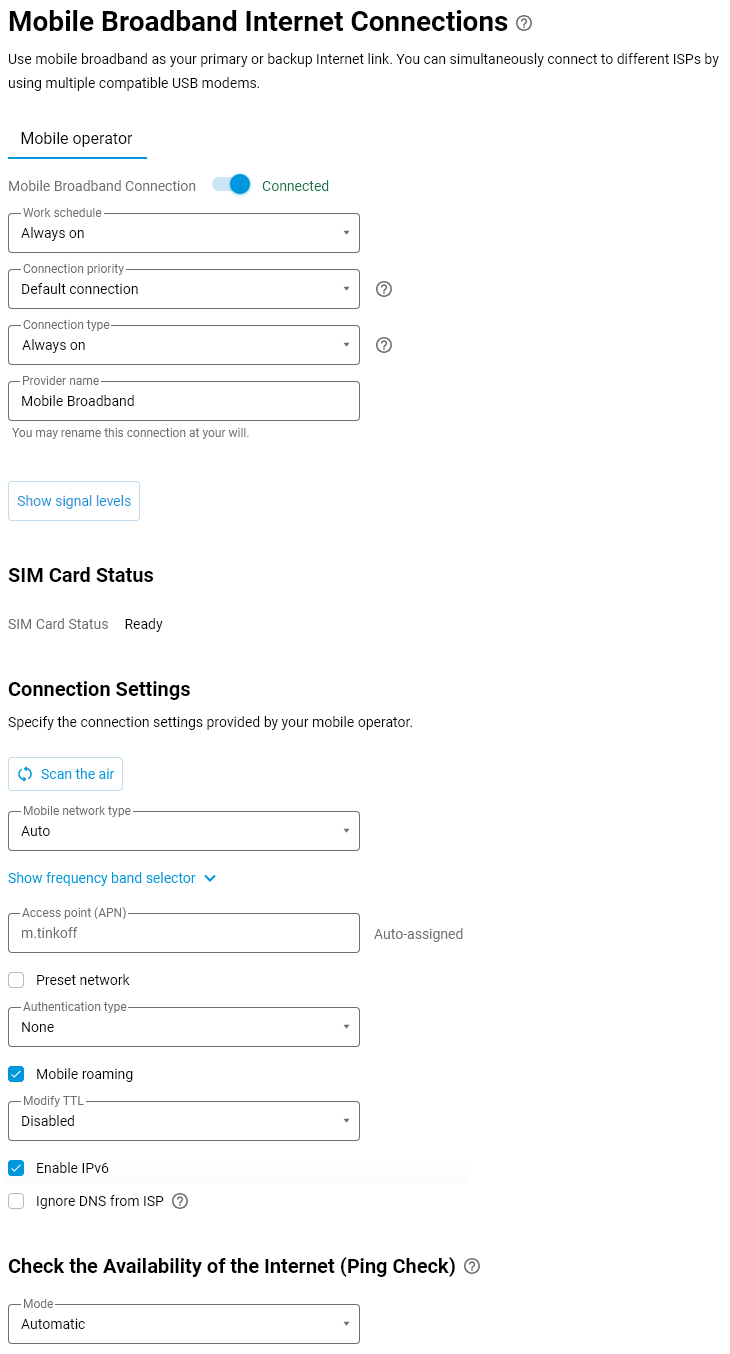
Task: Toggle the Mobile Broadband Connection switch
Action: [x=232, y=185]
